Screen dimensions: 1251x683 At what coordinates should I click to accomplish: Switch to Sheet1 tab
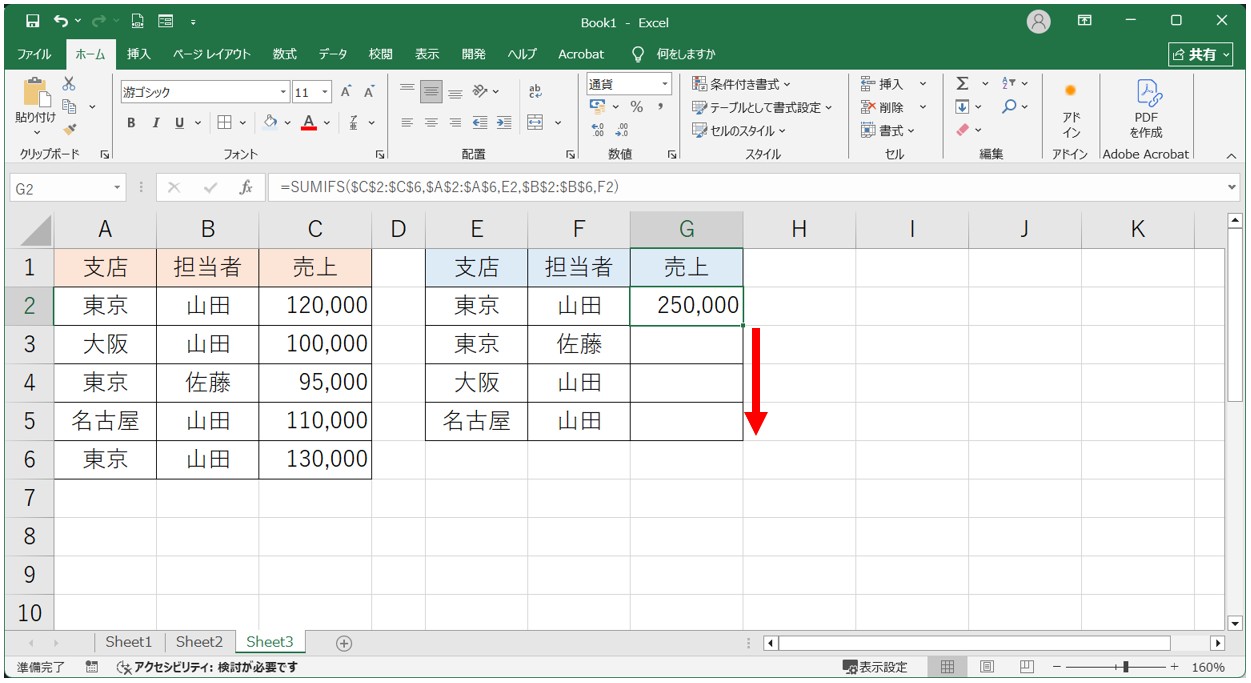pyautogui.click(x=129, y=642)
